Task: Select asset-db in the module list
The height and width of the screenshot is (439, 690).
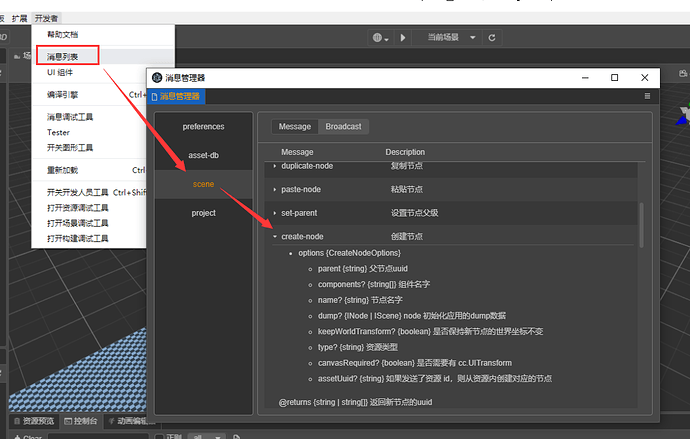Action: pyautogui.click(x=203, y=155)
